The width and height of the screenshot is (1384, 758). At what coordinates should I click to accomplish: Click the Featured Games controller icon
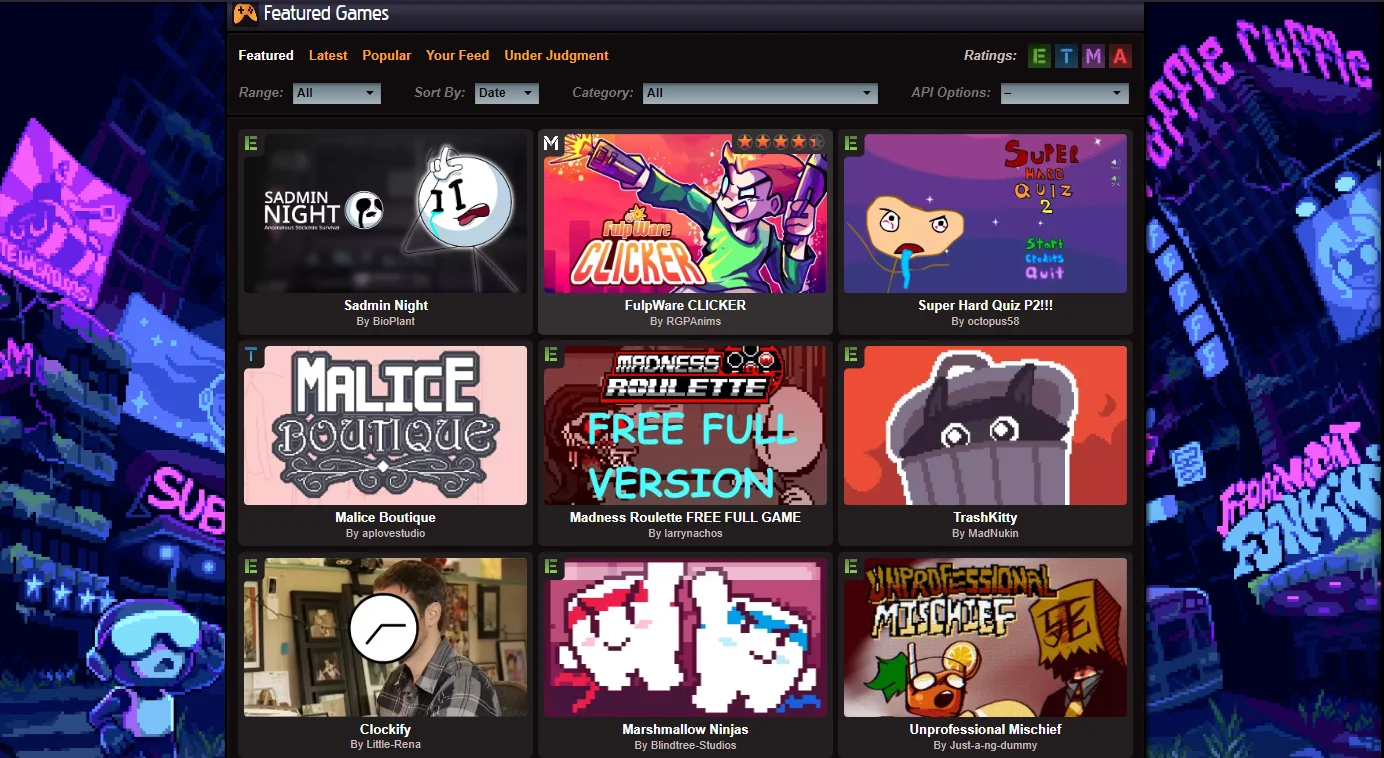point(245,13)
